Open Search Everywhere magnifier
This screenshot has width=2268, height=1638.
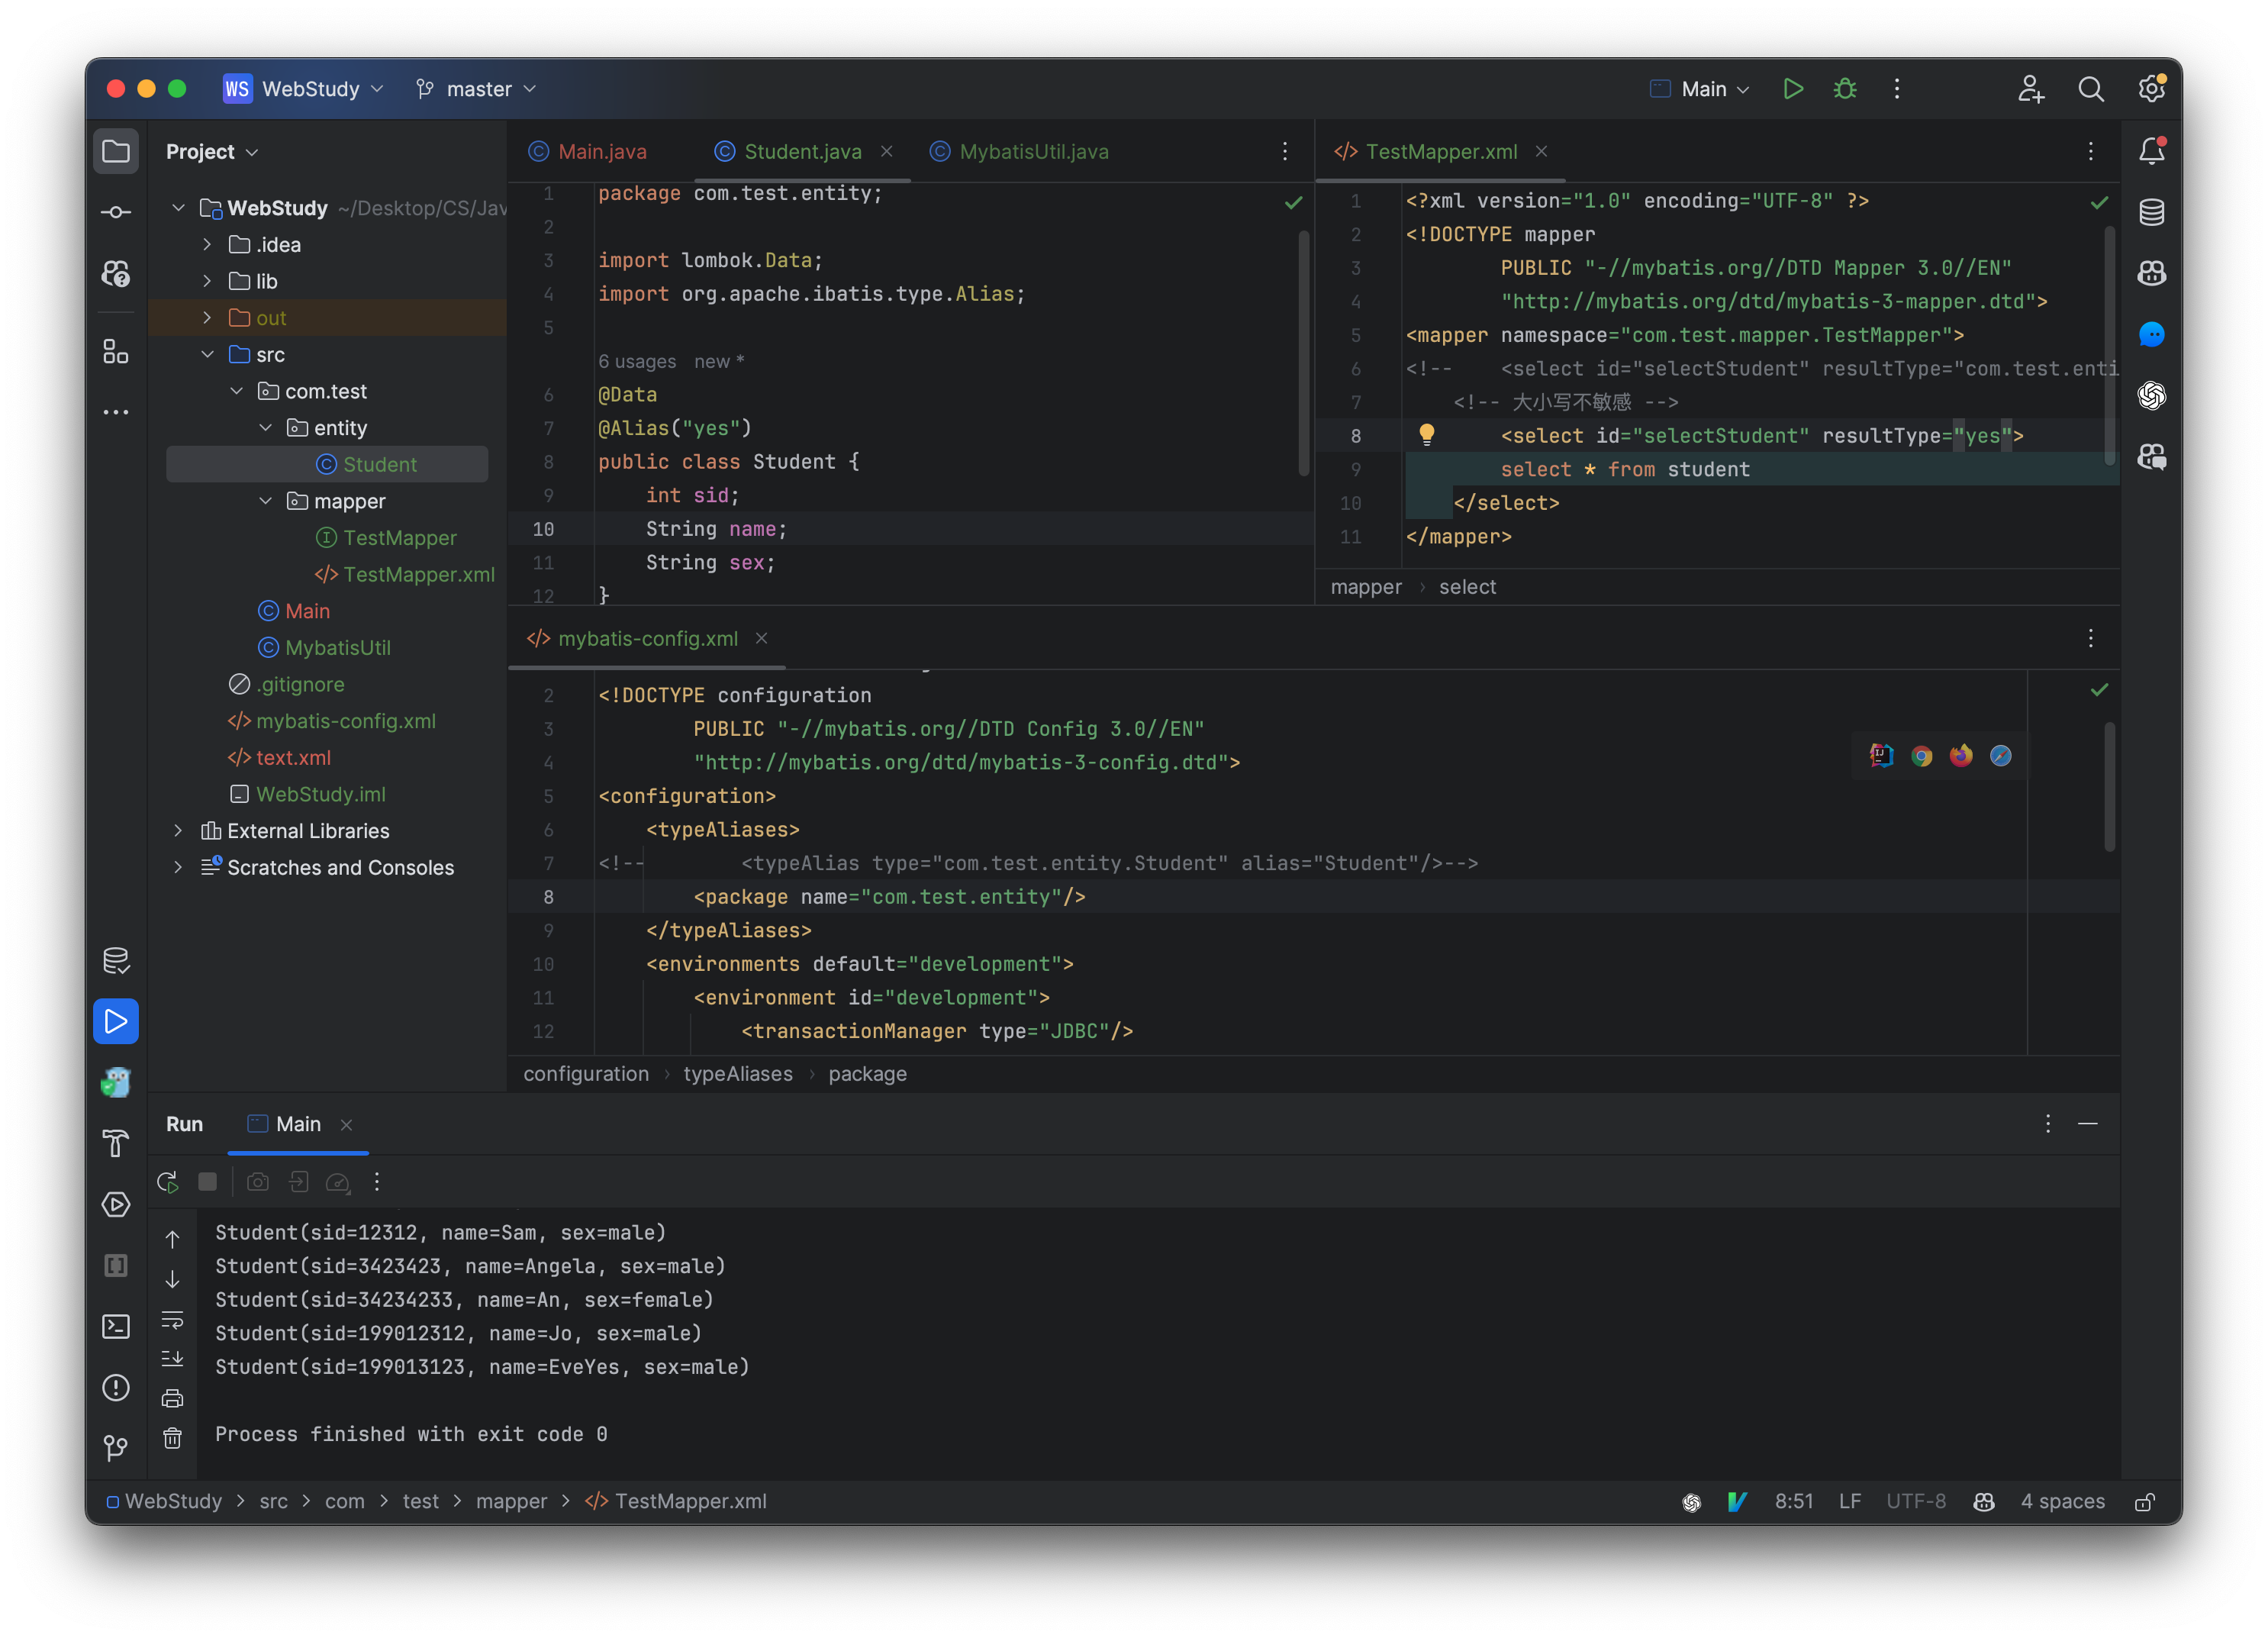(2090, 89)
